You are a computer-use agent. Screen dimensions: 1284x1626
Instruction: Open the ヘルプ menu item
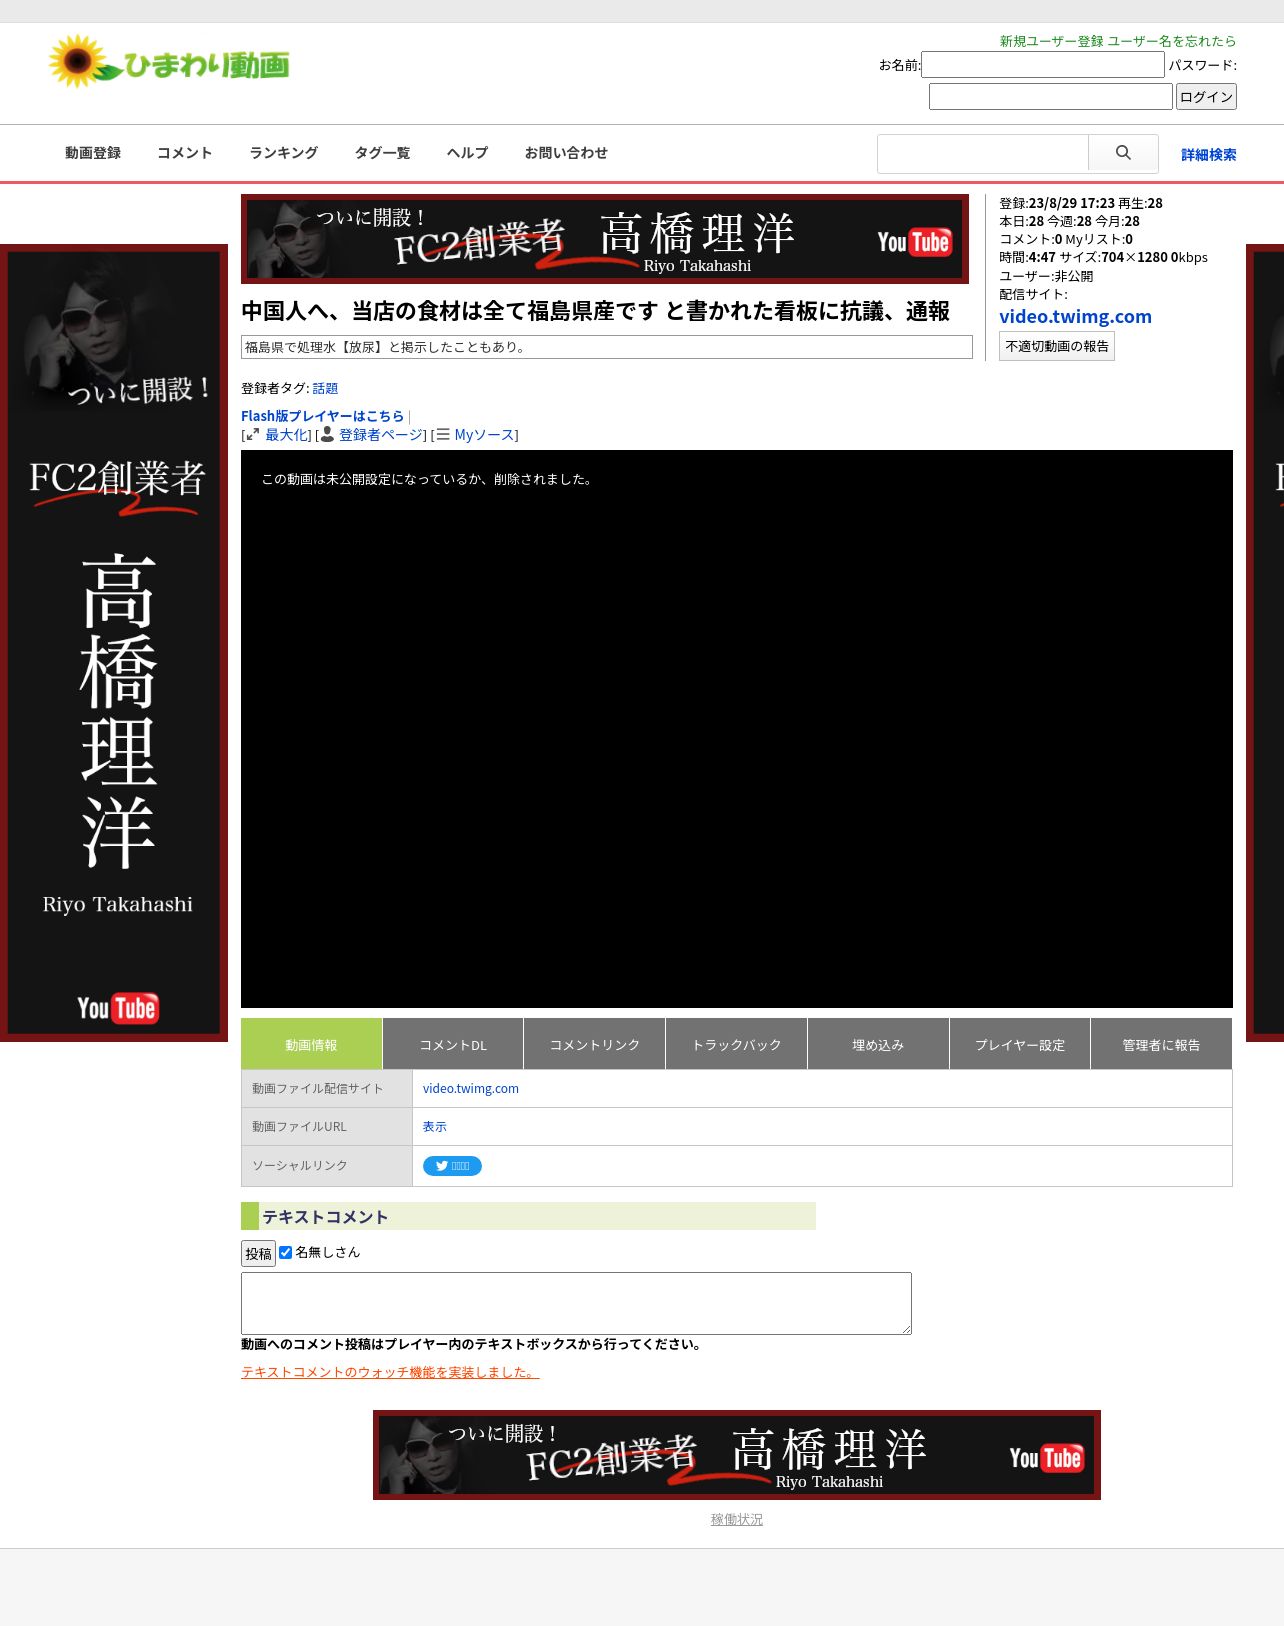point(468,153)
